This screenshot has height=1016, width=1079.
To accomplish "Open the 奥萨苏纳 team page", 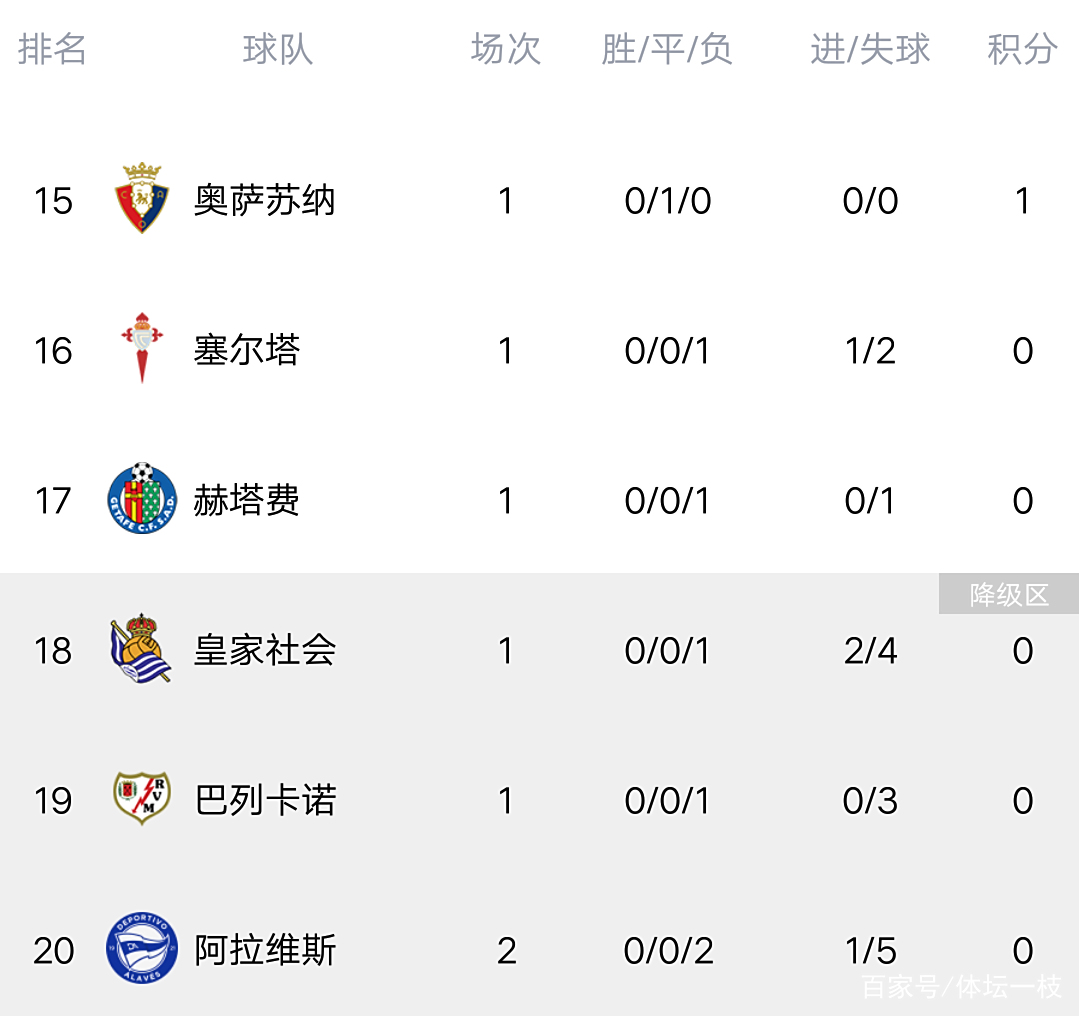I will pyautogui.click(x=265, y=201).
